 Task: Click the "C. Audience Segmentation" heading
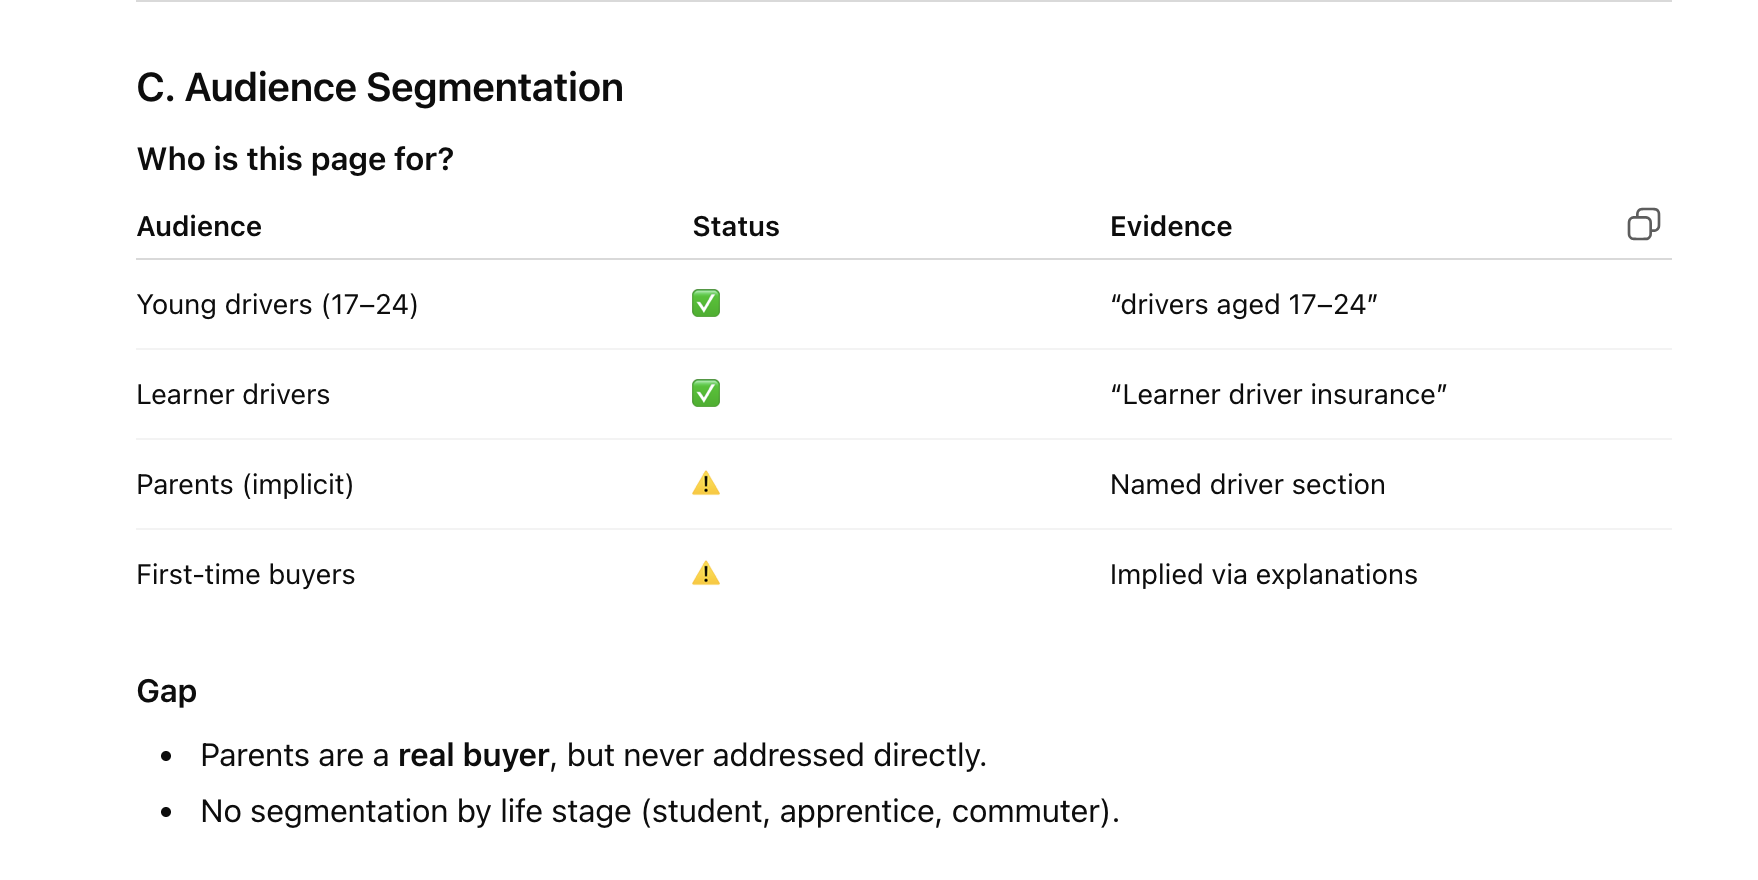pos(379,88)
